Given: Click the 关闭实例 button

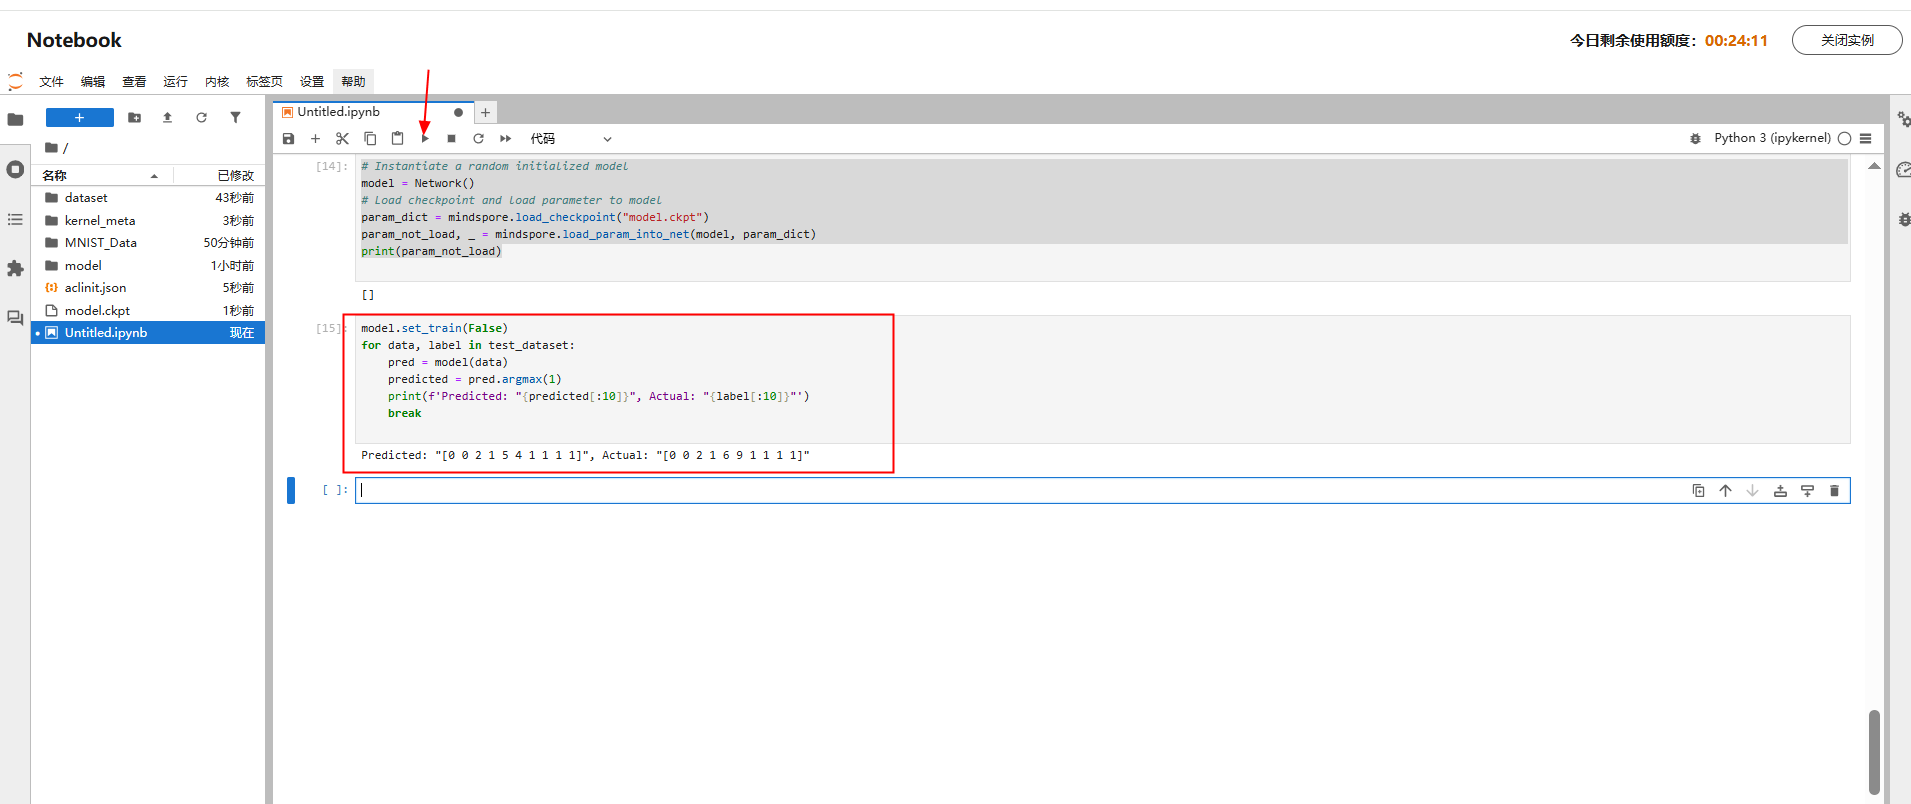Looking at the screenshot, I should (x=1847, y=40).
